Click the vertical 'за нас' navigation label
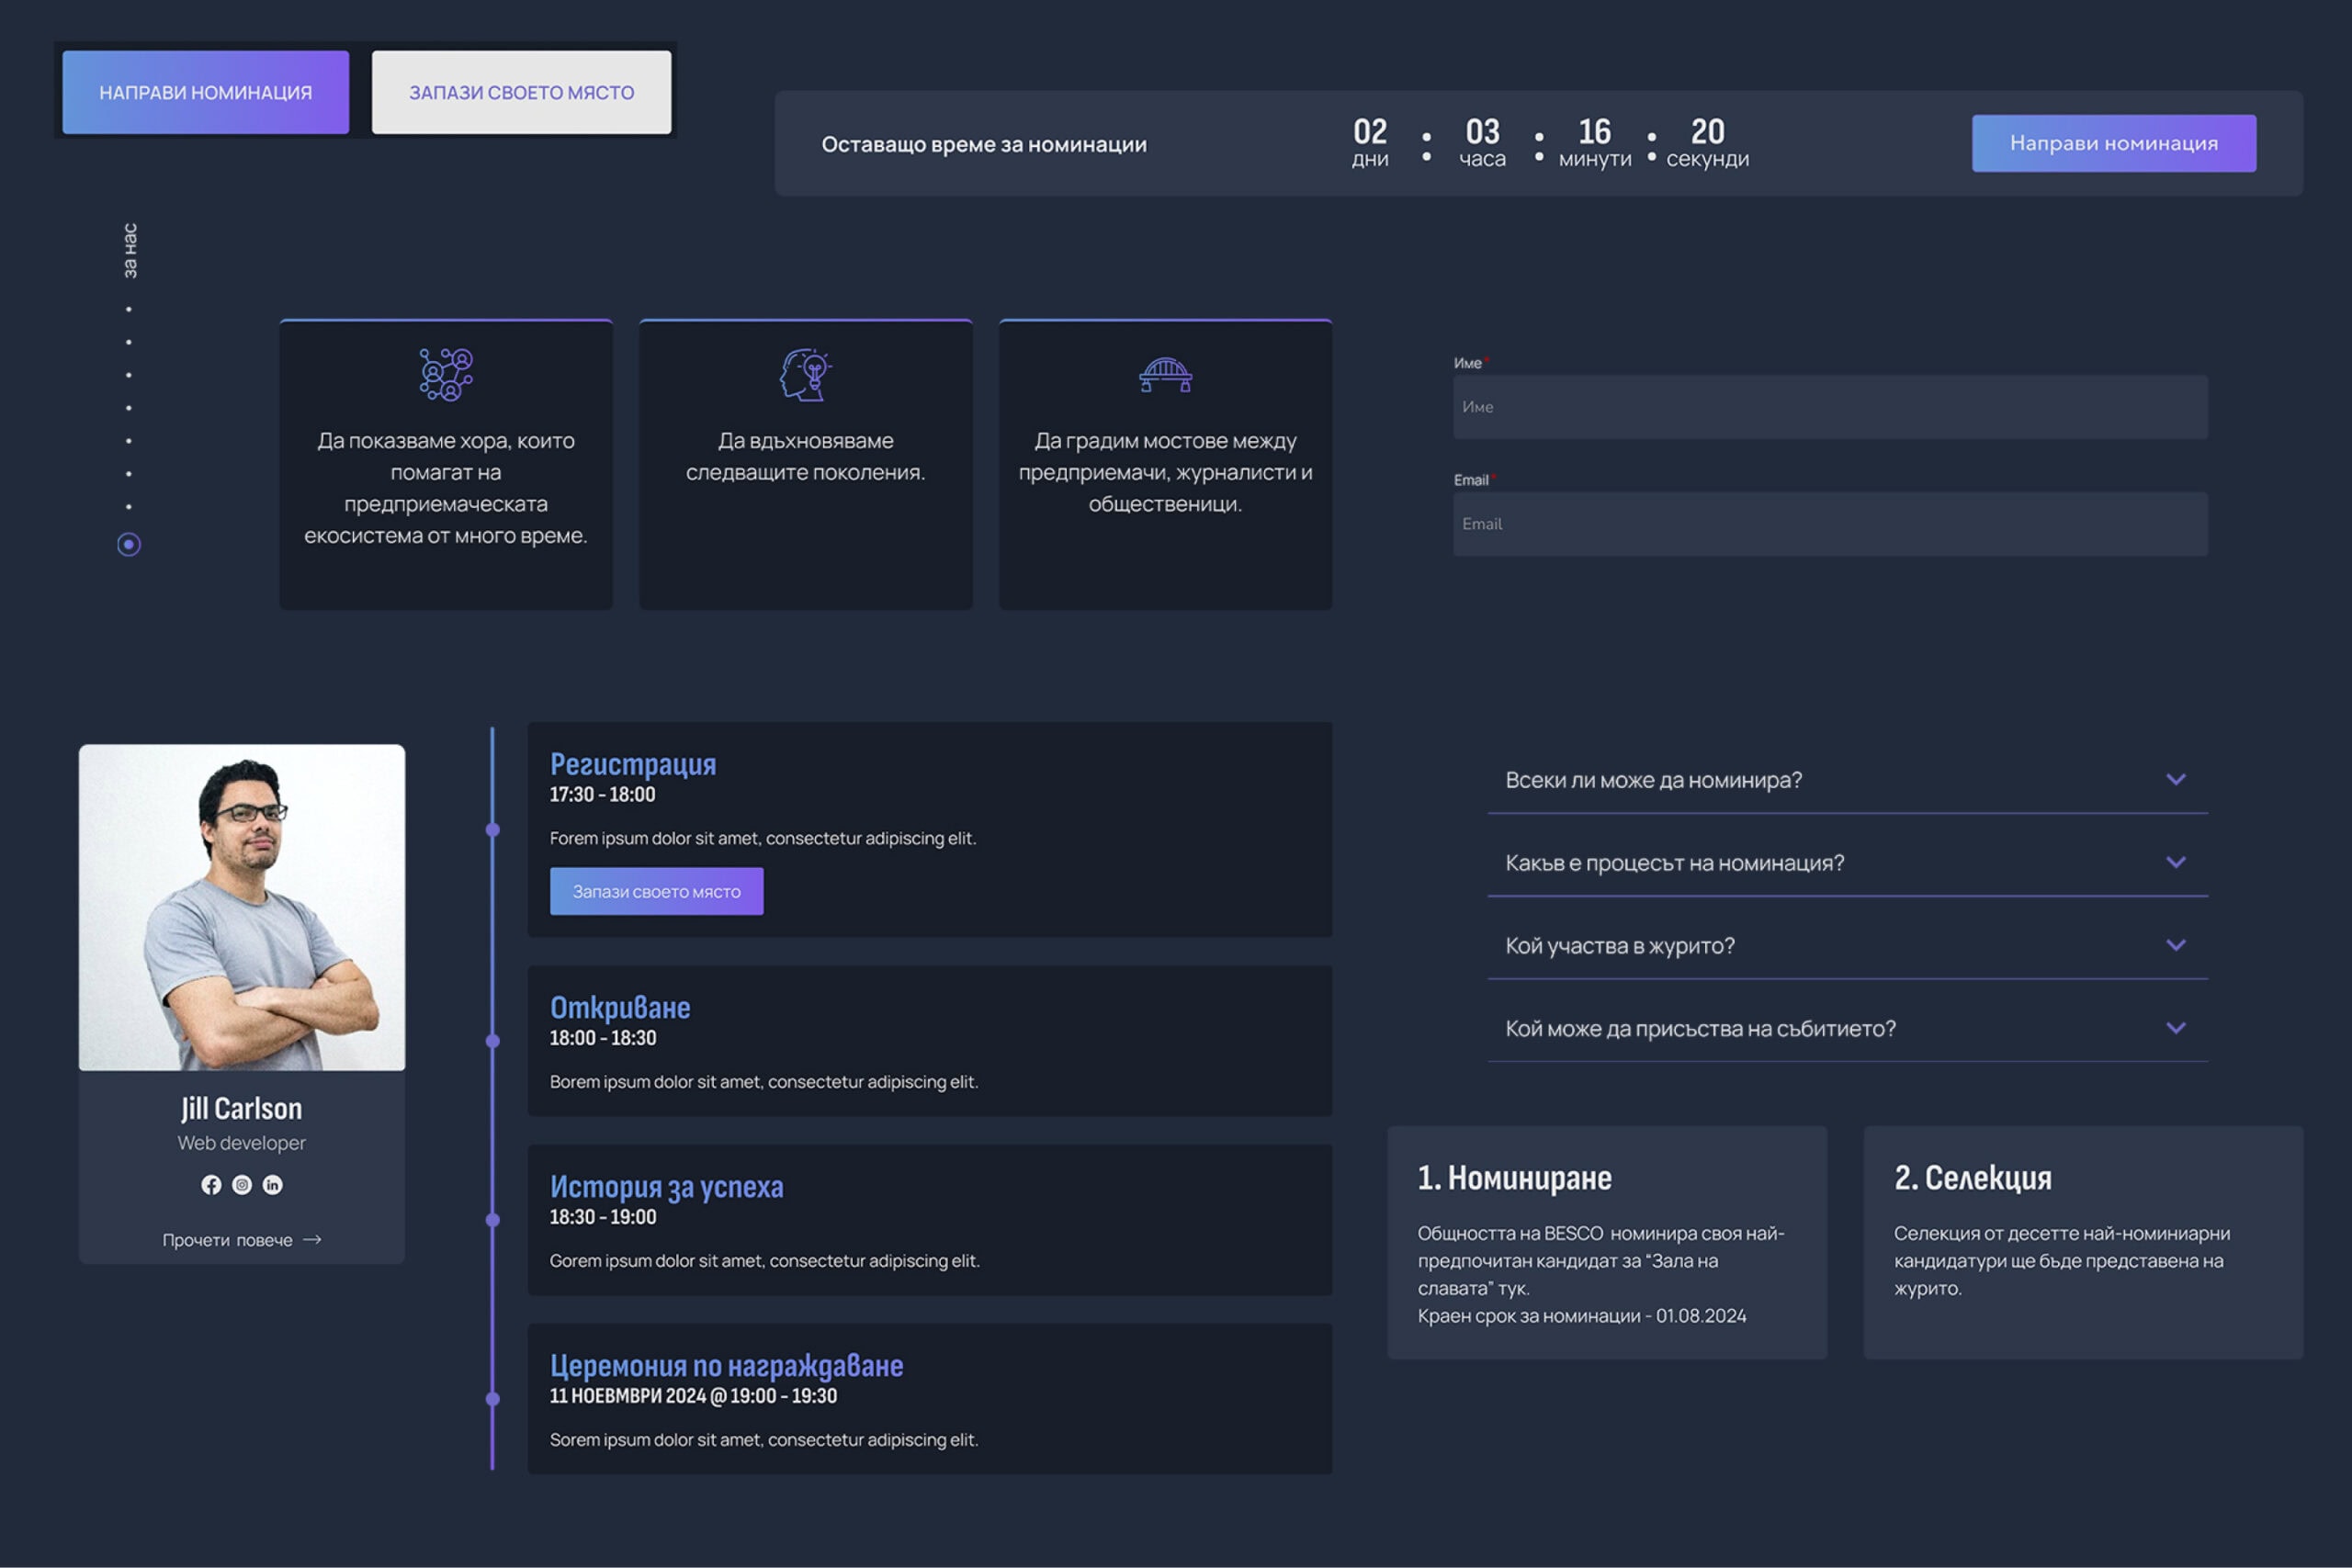Image resolution: width=2352 pixels, height=1568 pixels. [130, 250]
